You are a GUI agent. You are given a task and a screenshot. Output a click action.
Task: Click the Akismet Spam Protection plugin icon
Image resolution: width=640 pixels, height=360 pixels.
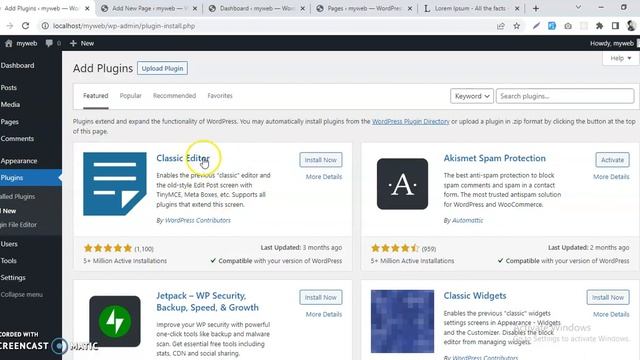(402, 184)
